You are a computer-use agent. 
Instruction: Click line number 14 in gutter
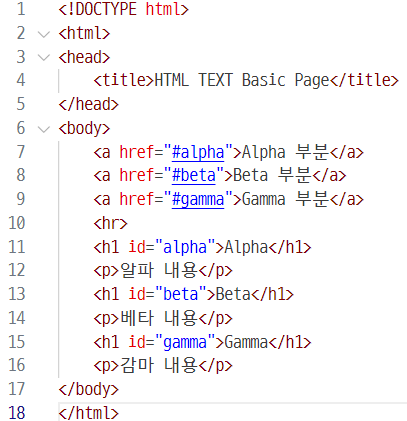[17, 318]
